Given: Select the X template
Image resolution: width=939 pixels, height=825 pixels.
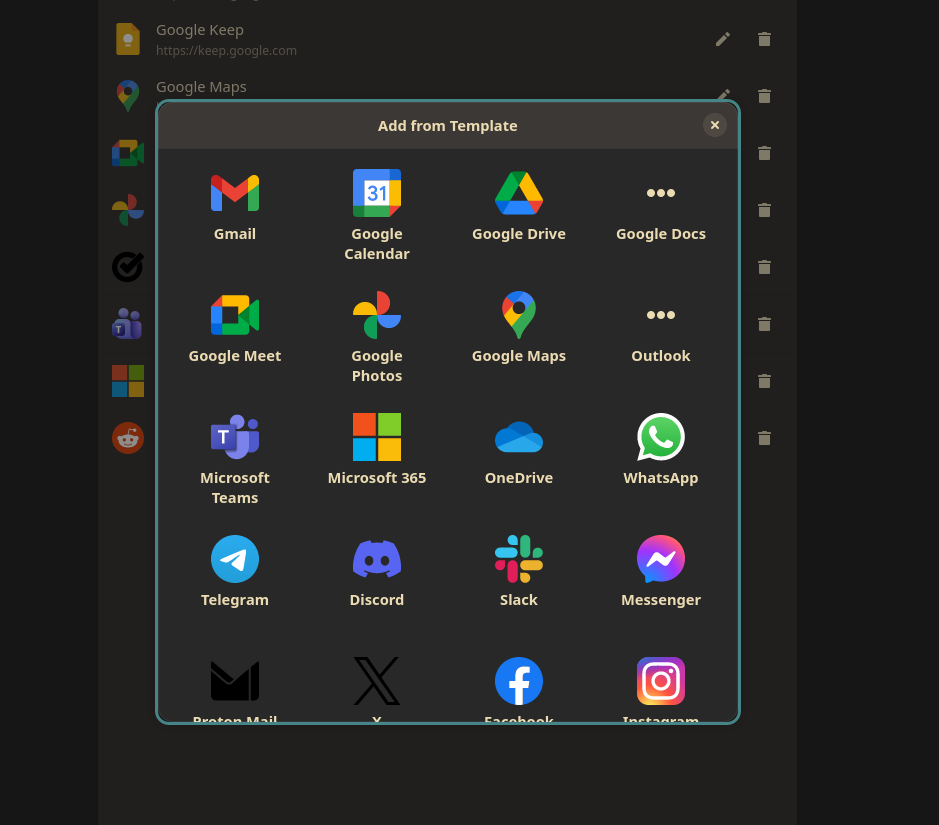Looking at the screenshot, I should [x=377, y=686].
